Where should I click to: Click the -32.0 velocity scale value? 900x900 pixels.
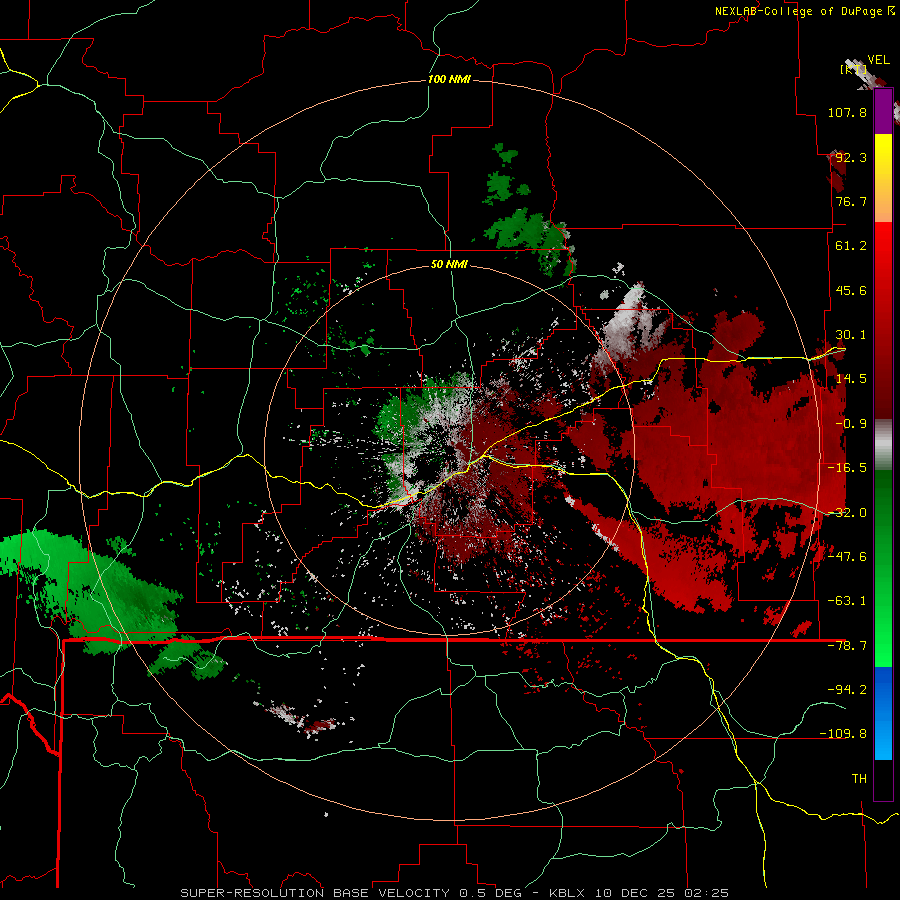coord(847,513)
